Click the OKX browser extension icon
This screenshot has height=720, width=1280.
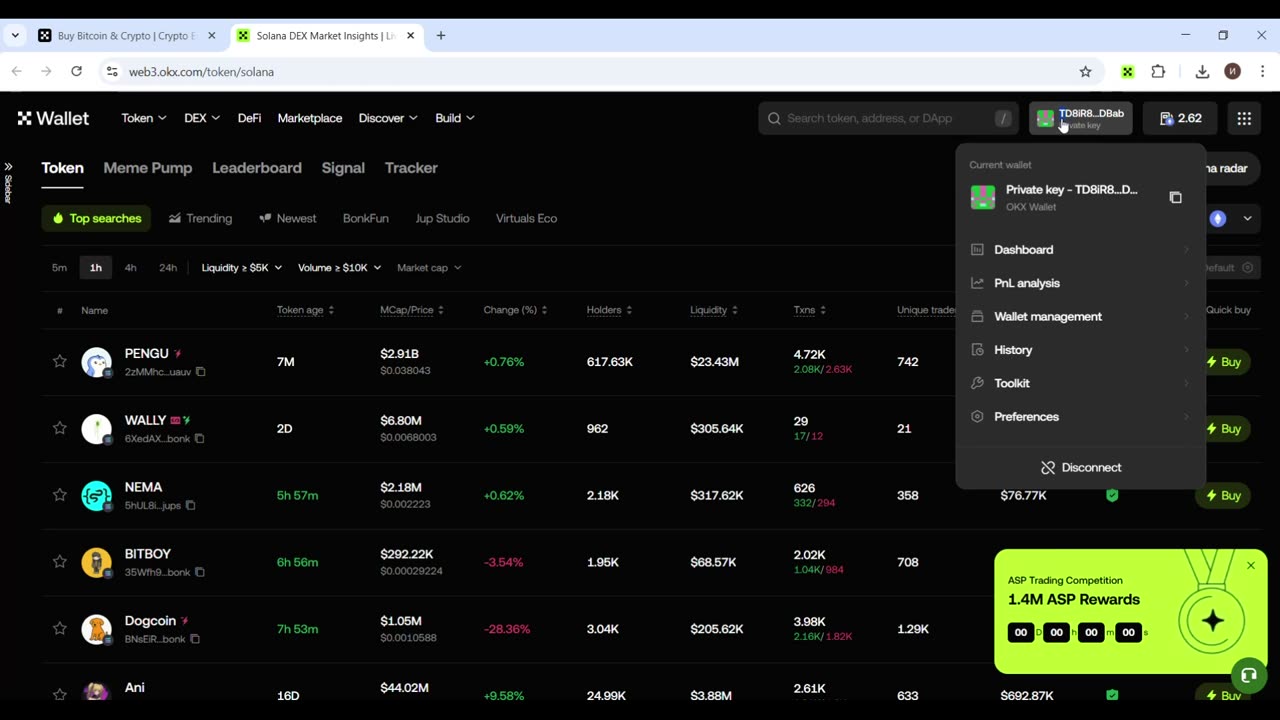click(1127, 72)
